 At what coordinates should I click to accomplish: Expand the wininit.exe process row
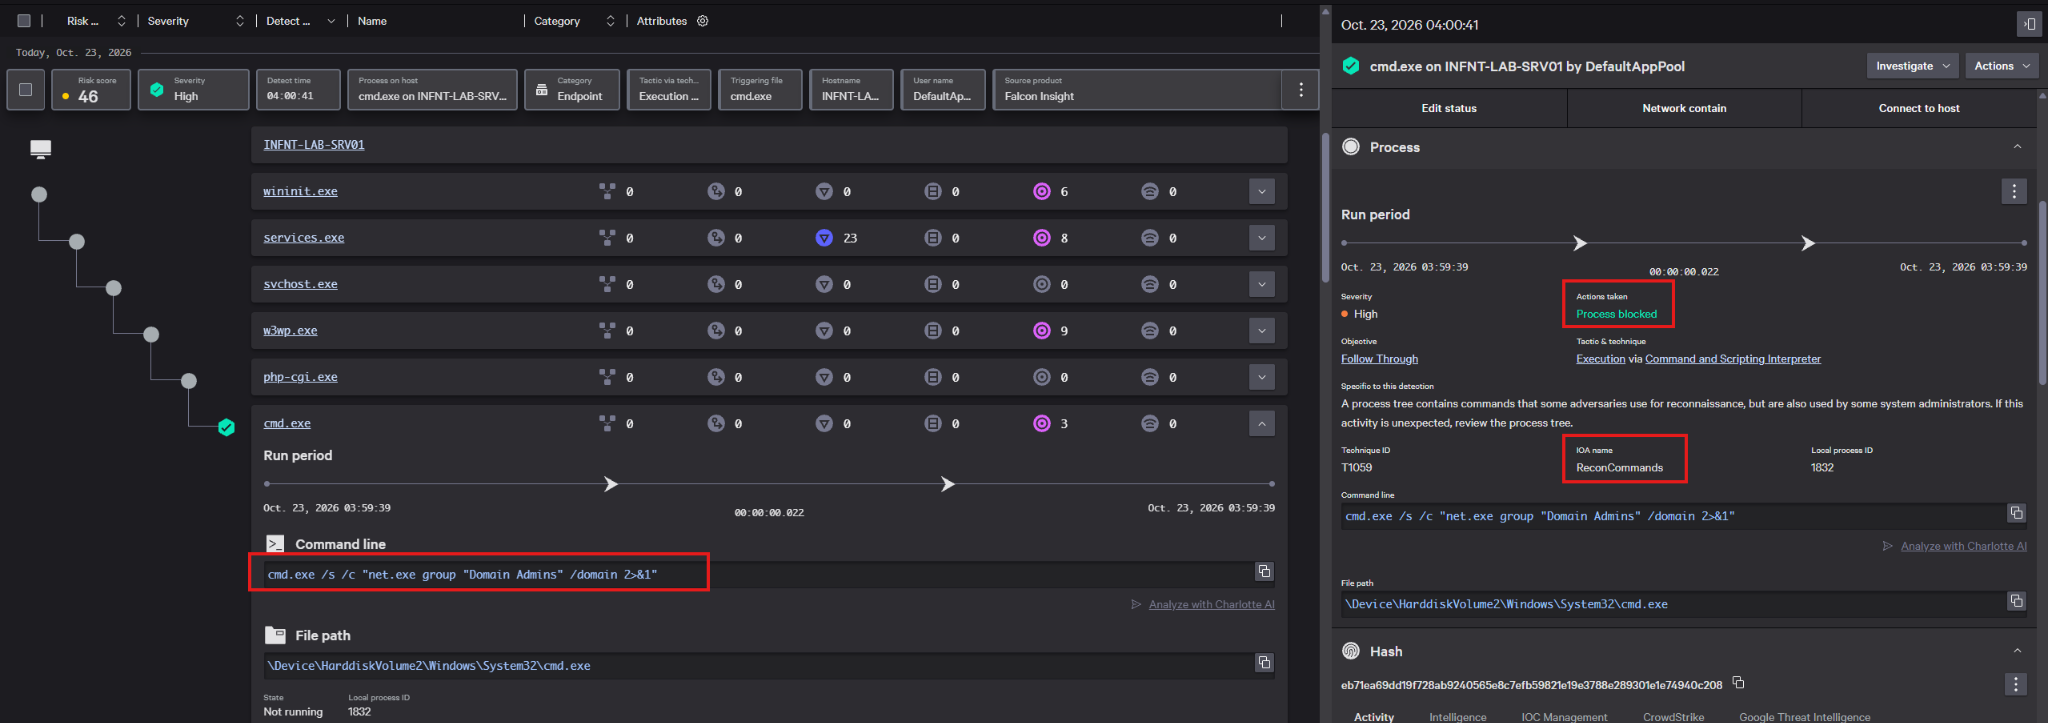pyautogui.click(x=1262, y=191)
